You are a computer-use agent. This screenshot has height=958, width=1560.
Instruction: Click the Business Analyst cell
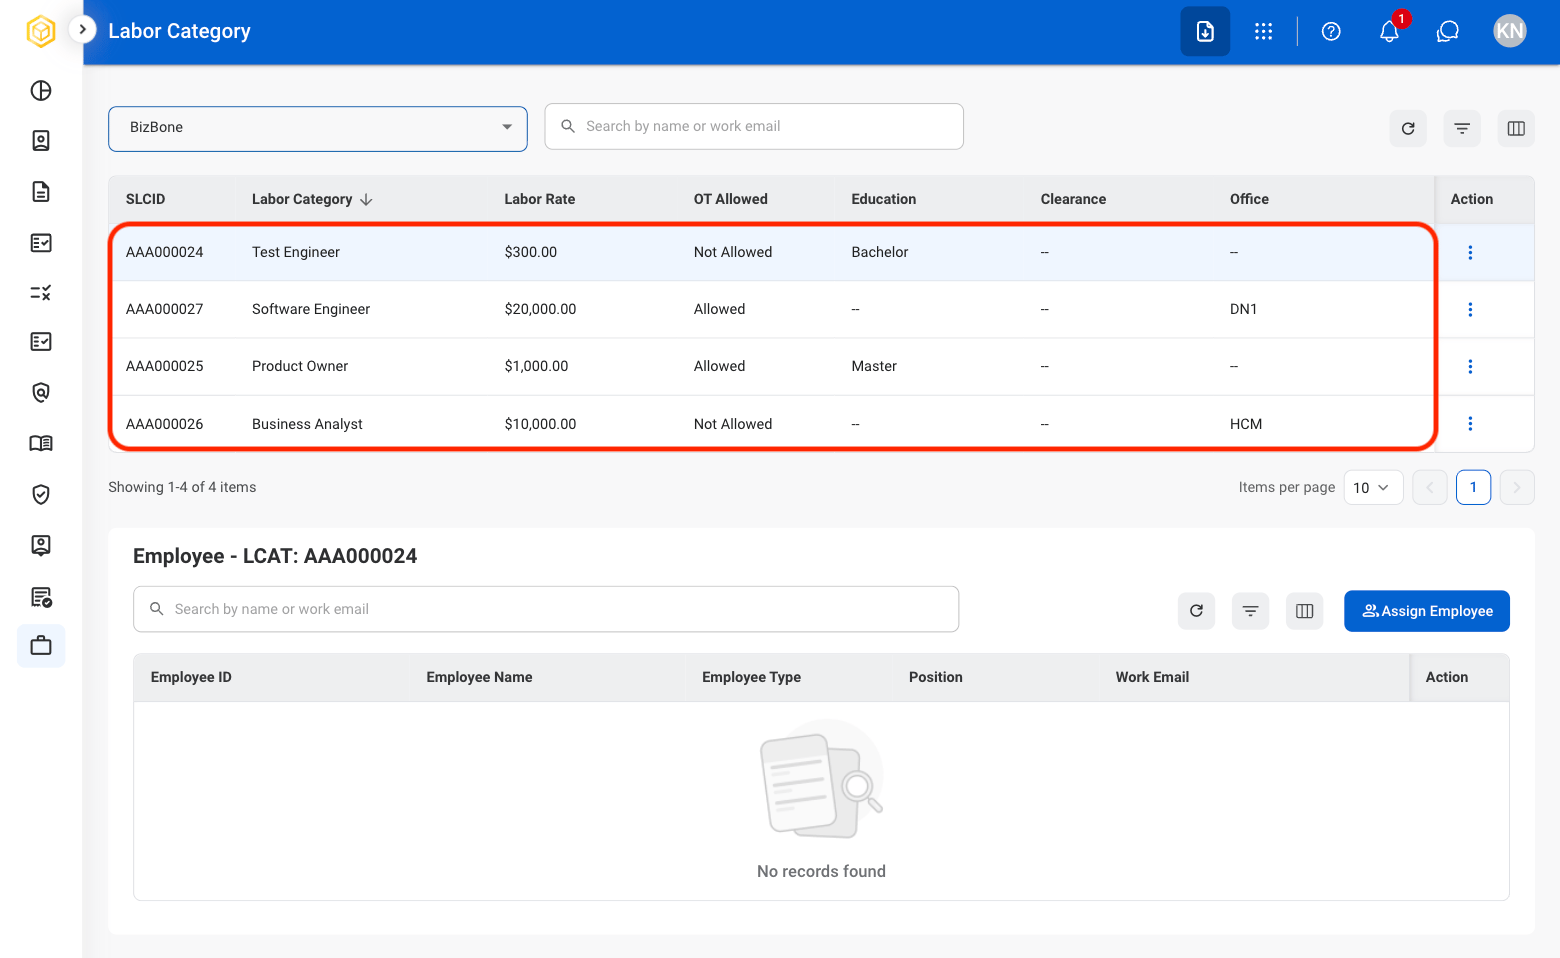pos(307,424)
